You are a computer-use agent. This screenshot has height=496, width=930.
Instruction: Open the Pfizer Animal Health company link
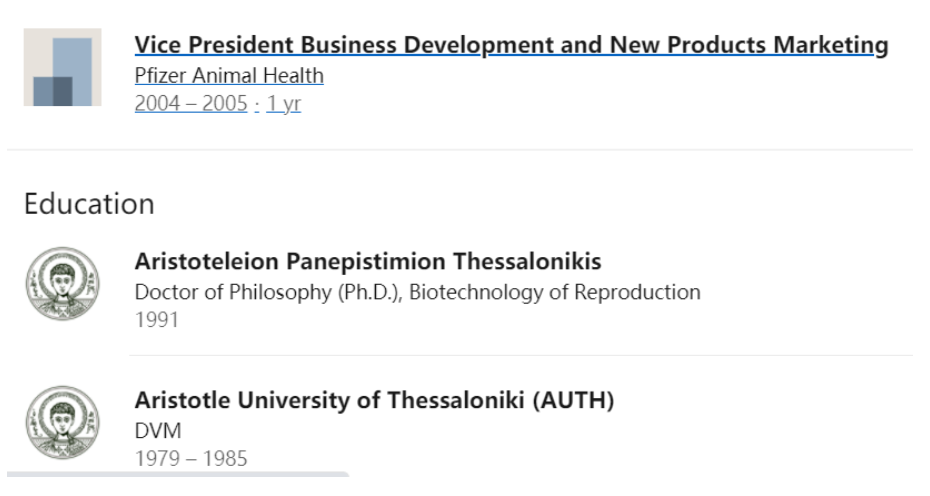pos(229,75)
